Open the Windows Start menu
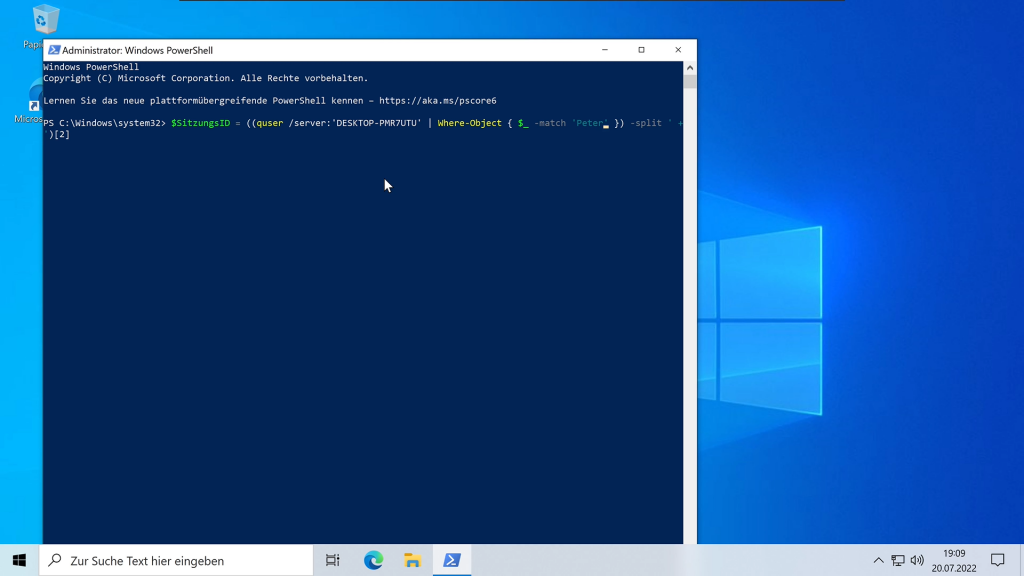Image resolution: width=1024 pixels, height=576 pixels. point(19,560)
